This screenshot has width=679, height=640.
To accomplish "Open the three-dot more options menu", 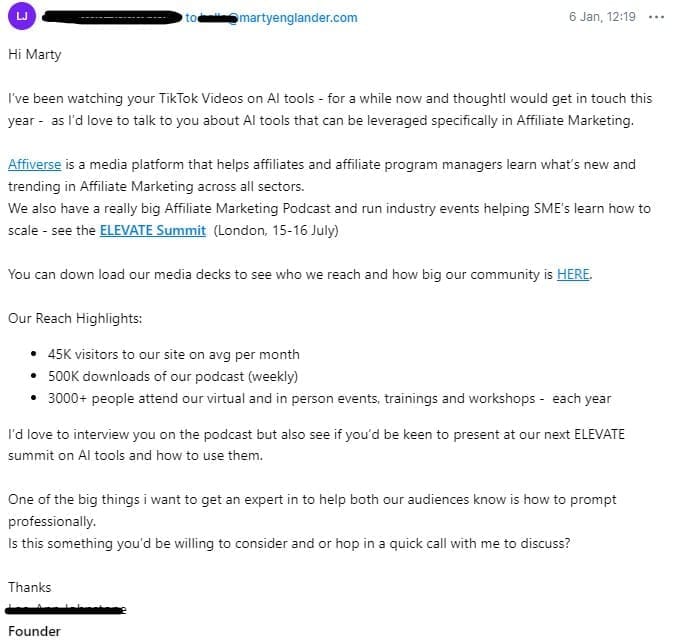I will pyautogui.click(x=656, y=18).
